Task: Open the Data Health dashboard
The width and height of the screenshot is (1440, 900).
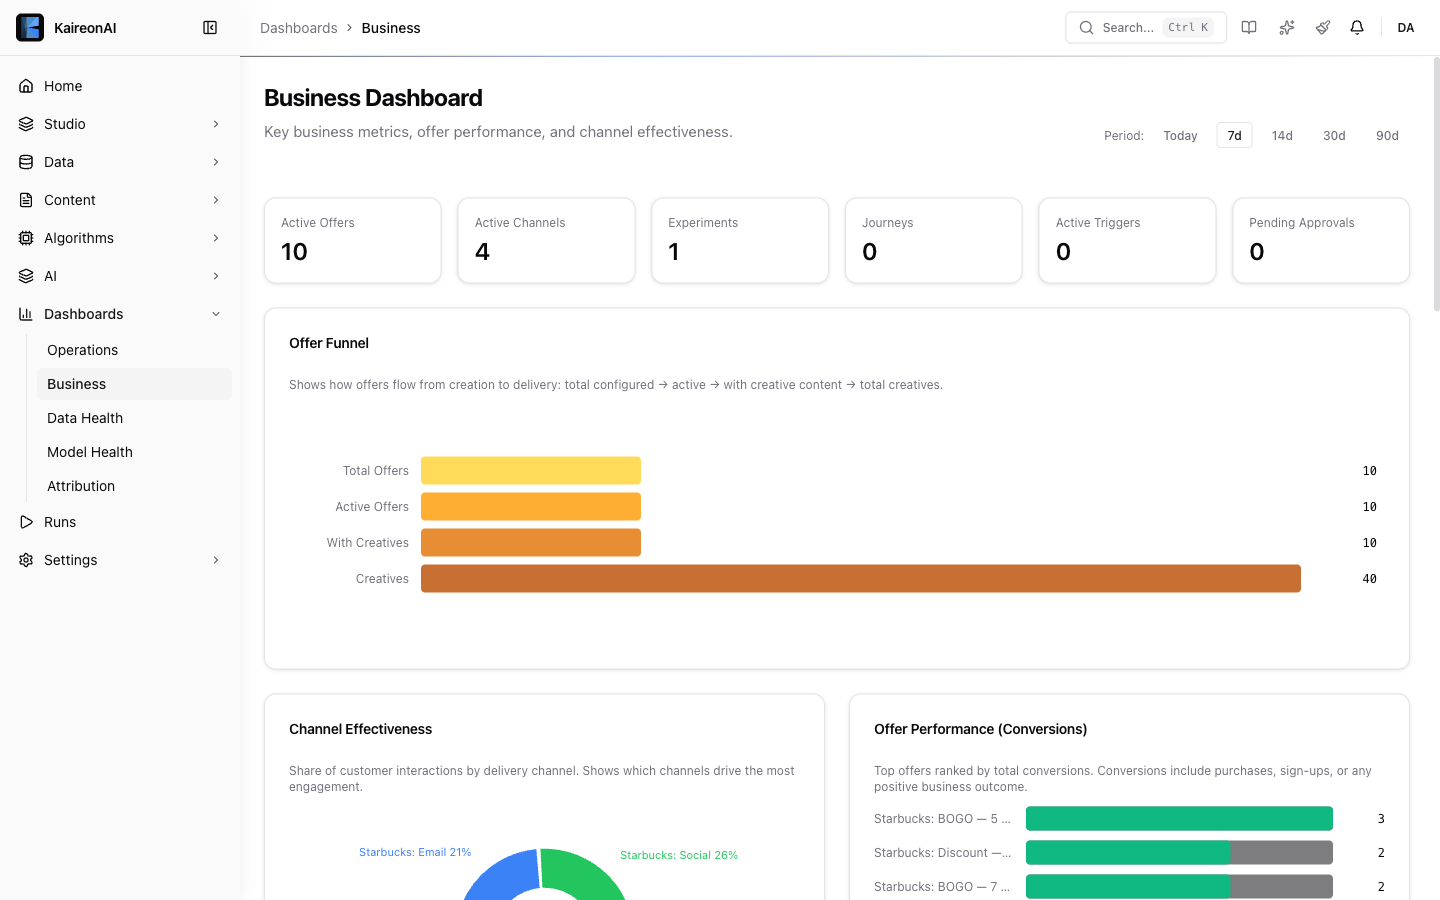Action: (x=85, y=418)
